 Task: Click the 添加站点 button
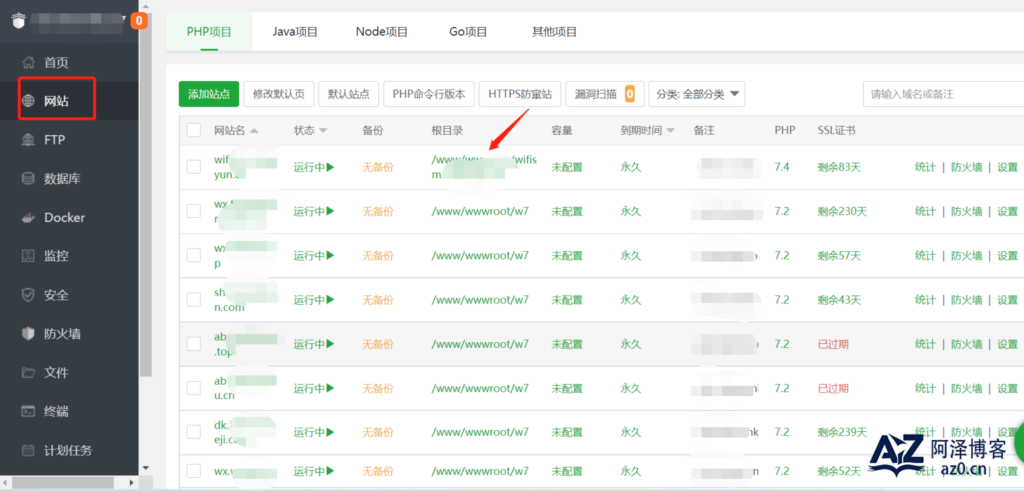coord(209,94)
